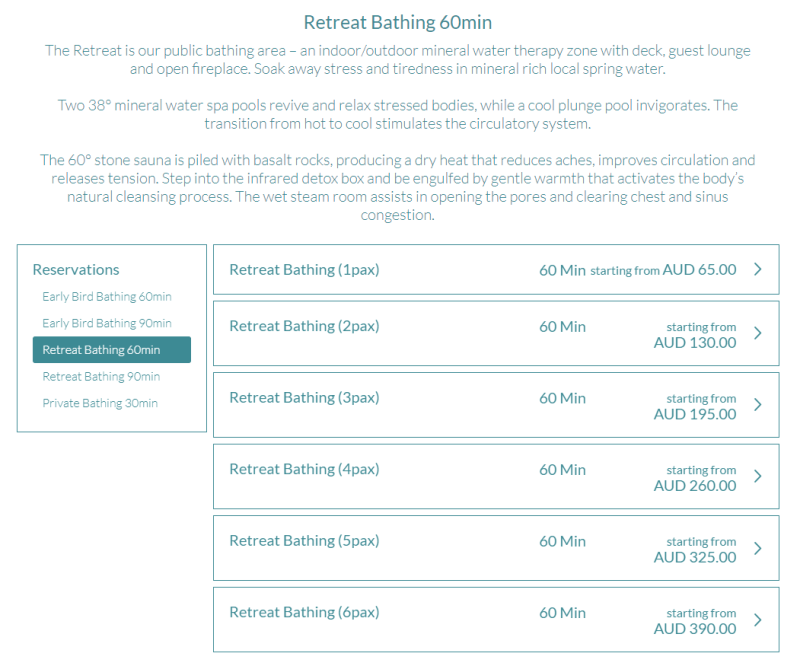Choose Private Bathing 30min option

click(x=100, y=403)
